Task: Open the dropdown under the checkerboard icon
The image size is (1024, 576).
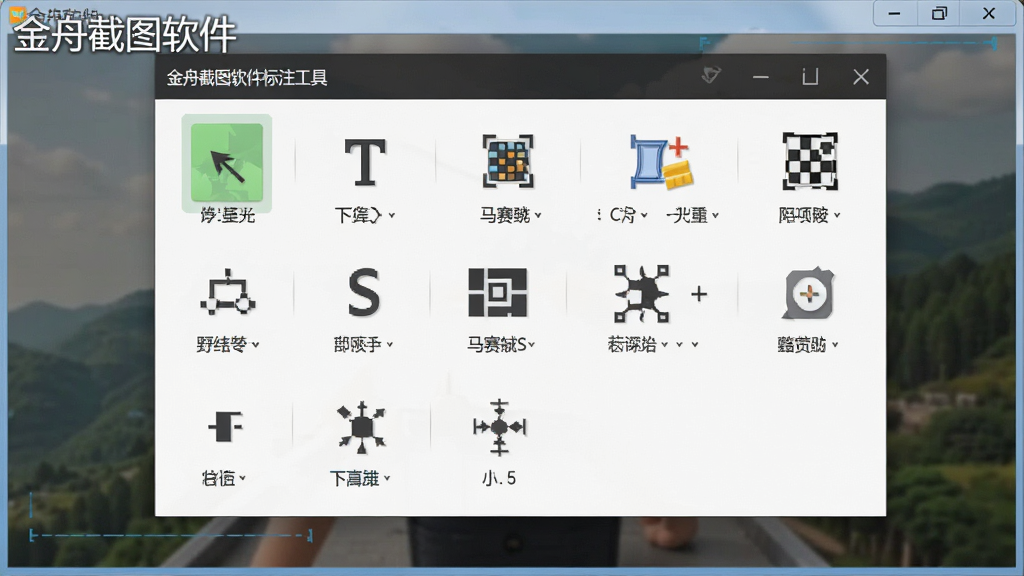Action: click(x=837, y=215)
